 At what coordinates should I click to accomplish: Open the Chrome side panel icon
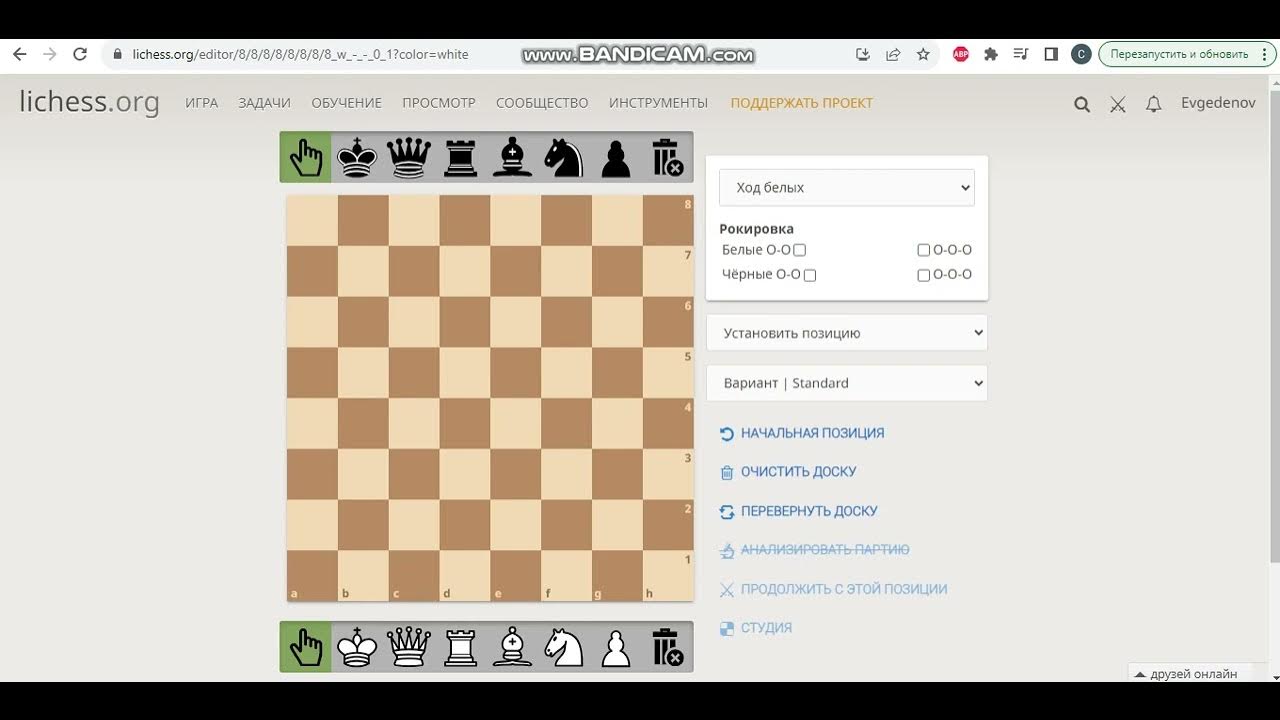pyautogui.click(x=1051, y=54)
